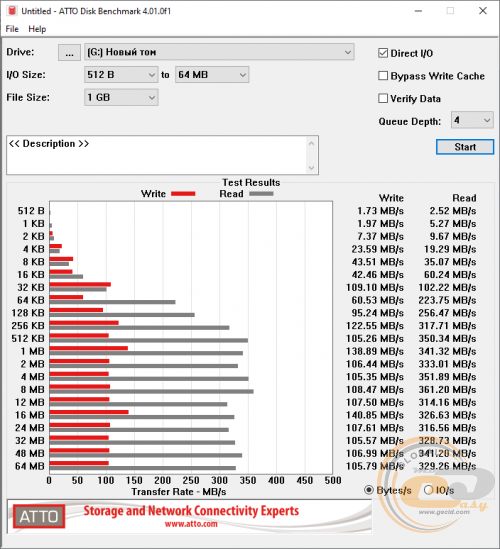Screen dimensions: 500x549
Task: Start the benchmark test
Action: tap(465, 147)
